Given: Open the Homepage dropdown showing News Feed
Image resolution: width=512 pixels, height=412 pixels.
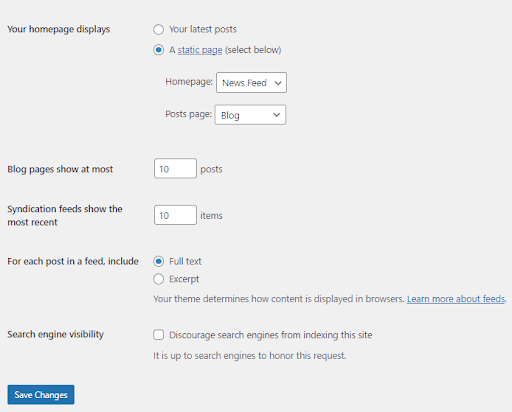Looking at the screenshot, I should pyautogui.click(x=251, y=82).
